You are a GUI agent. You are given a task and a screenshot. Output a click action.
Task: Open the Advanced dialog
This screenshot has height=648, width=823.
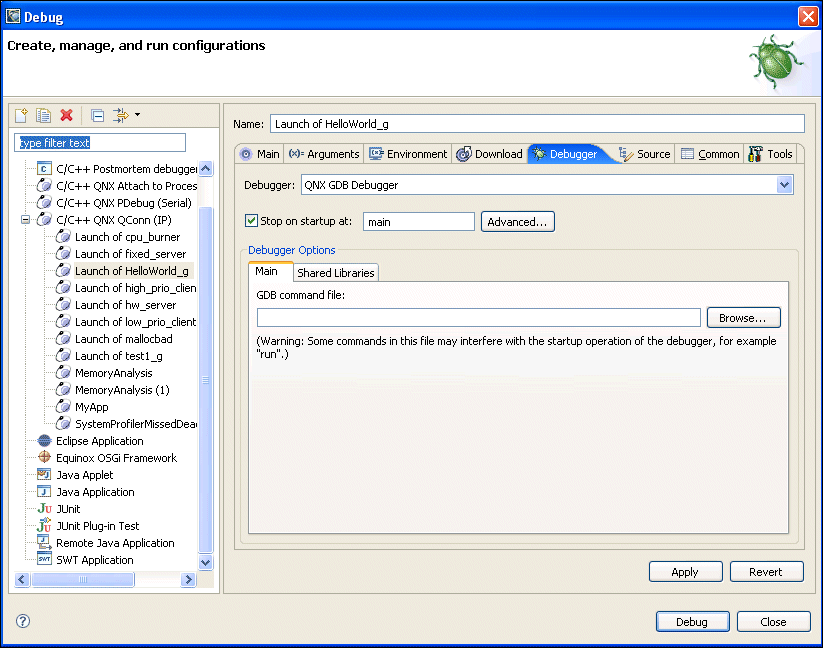point(517,221)
